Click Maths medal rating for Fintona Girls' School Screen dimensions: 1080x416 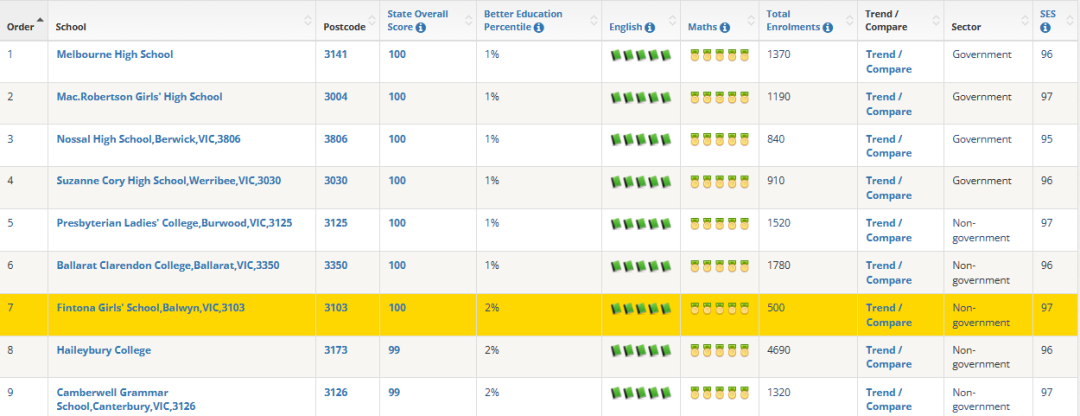tap(719, 309)
